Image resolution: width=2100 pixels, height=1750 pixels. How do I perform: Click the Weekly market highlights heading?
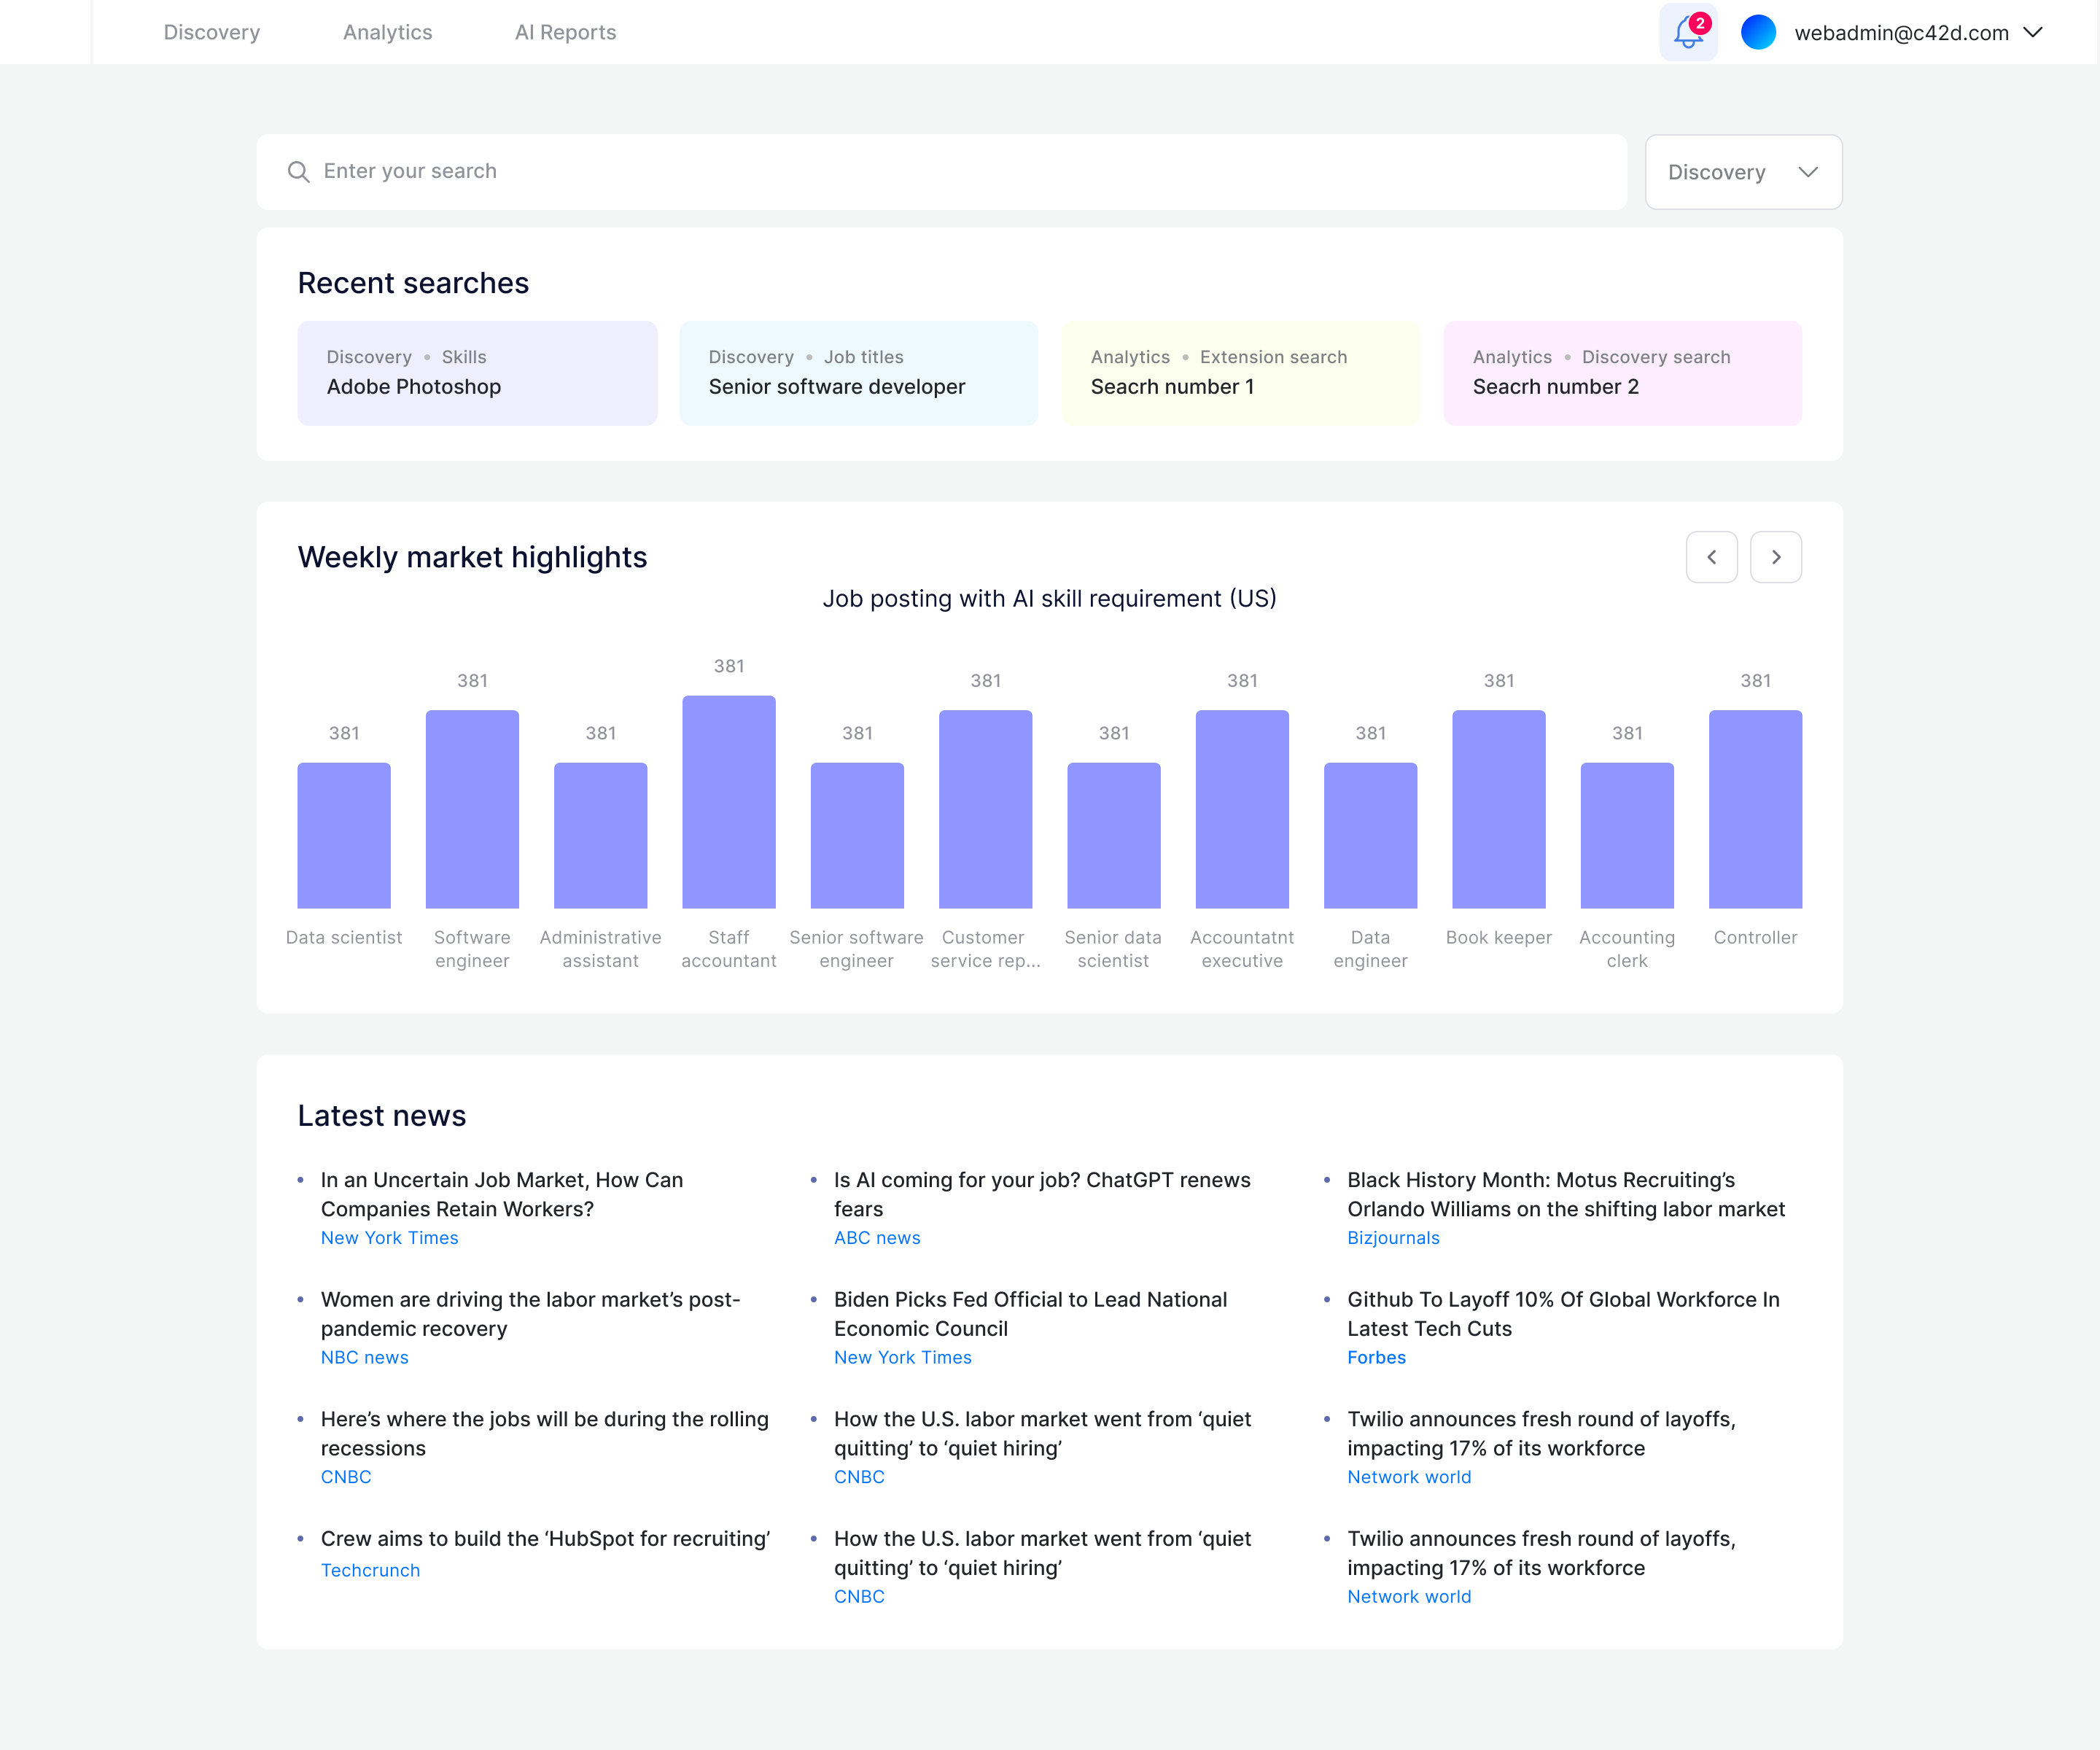click(472, 557)
